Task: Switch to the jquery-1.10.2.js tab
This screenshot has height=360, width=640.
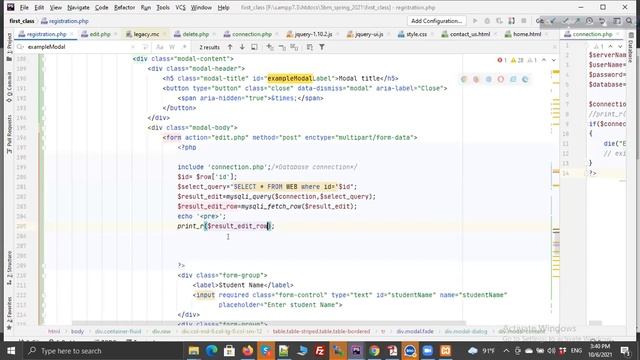Action: tap(313, 34)
